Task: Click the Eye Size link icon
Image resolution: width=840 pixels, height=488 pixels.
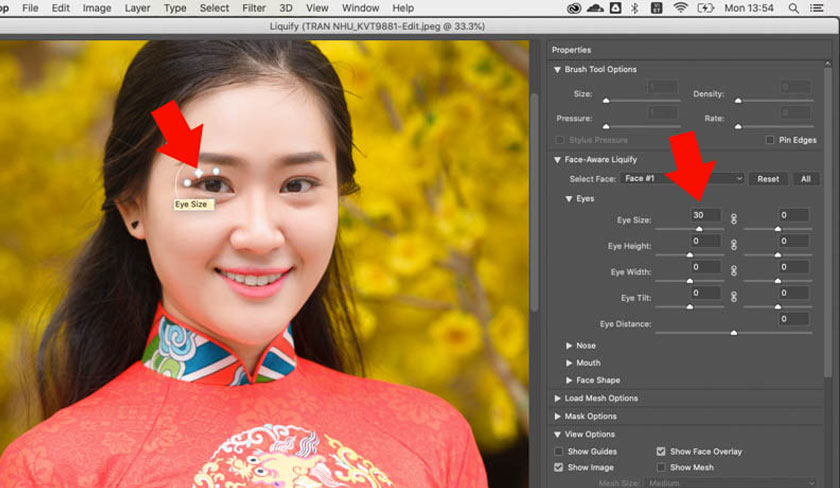Action: (733, 219)
